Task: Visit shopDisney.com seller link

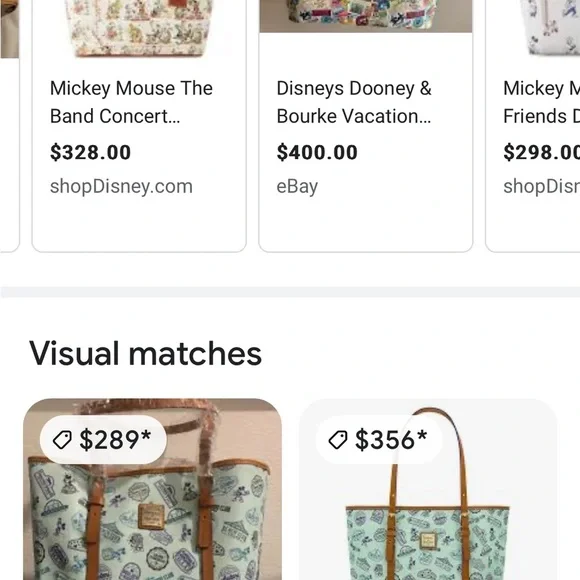Action: [x=121, y=186]
